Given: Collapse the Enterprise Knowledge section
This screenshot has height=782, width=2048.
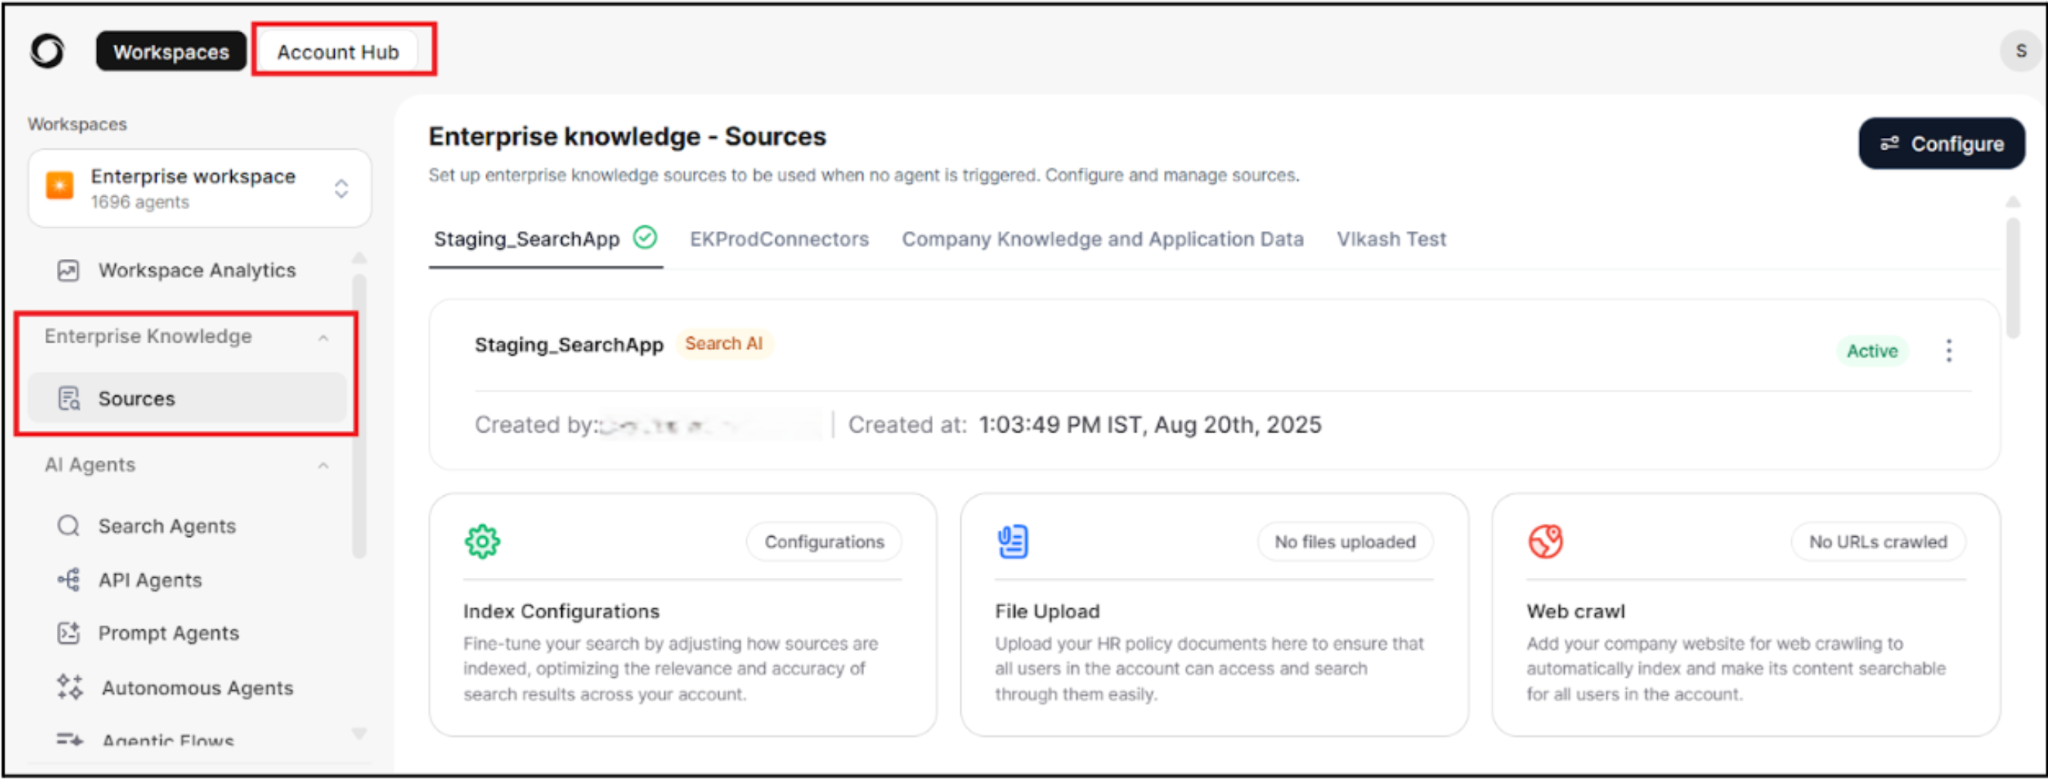Looking at the screenshot, I should pyautogui.click(x=323, y=338).
